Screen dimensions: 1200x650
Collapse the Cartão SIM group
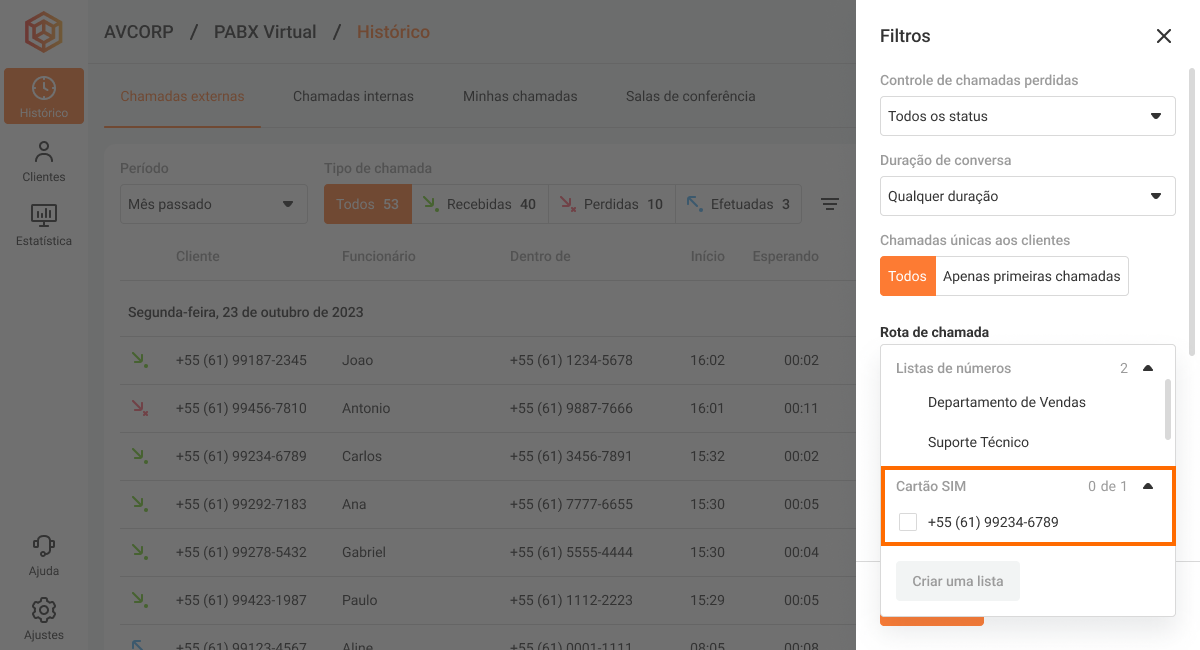(1148, 486)
